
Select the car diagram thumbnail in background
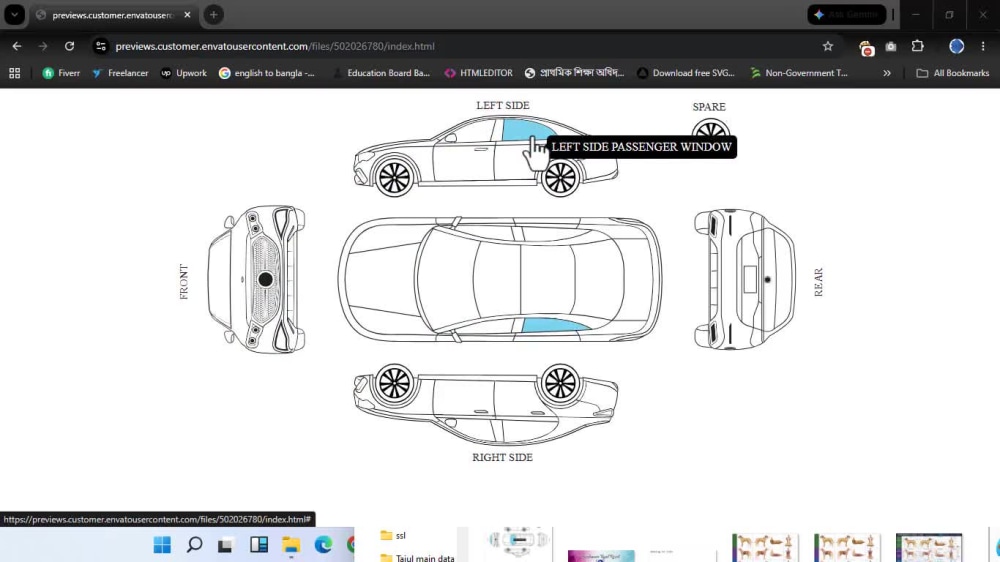[x=518, y=541]
